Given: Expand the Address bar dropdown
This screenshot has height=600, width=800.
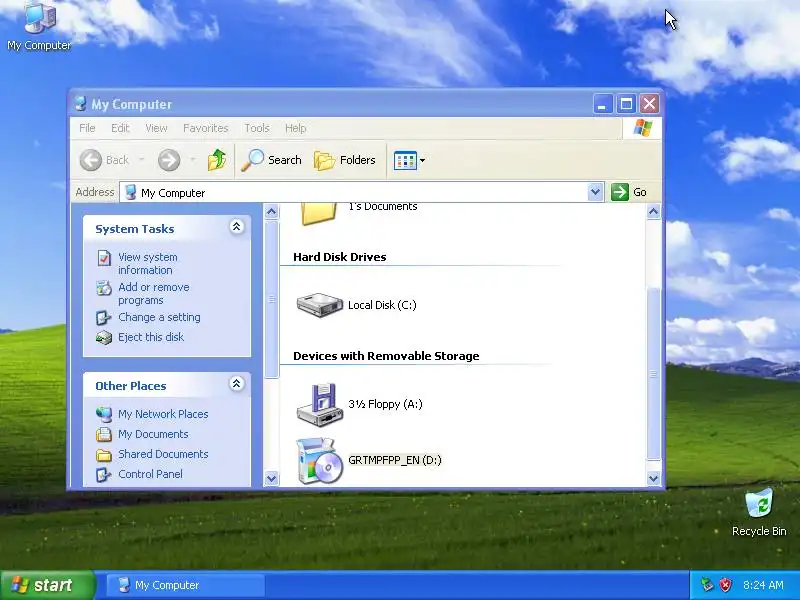Looking at the screenshot, I should (595, 192).
